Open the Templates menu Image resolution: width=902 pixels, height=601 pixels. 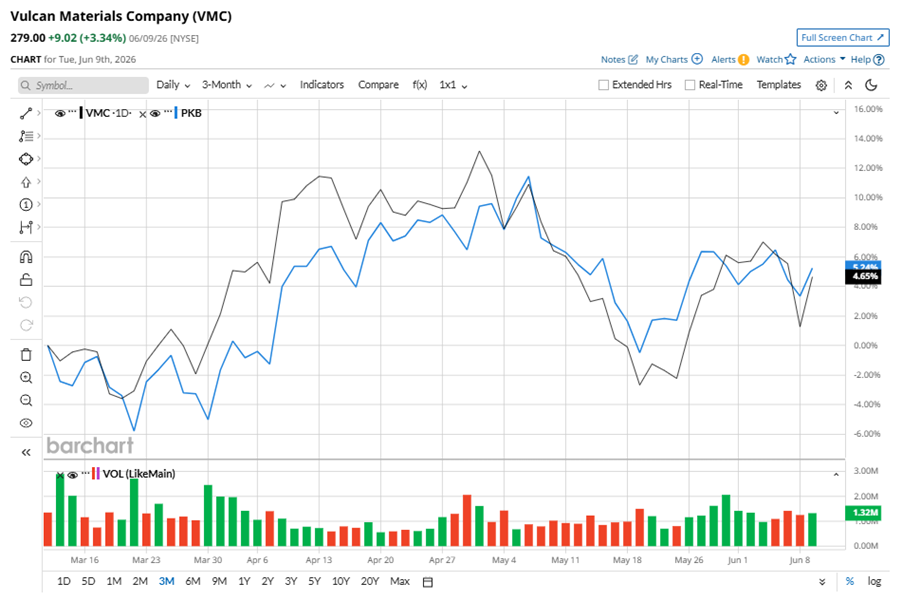pyautogui.click(x=778, y=85)
